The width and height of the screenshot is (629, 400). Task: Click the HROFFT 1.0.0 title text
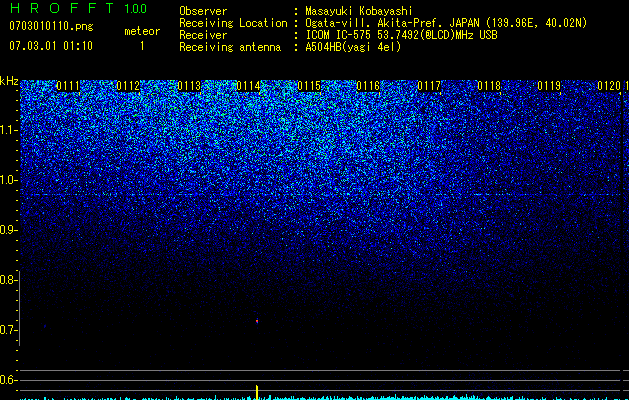coord(78,8)
